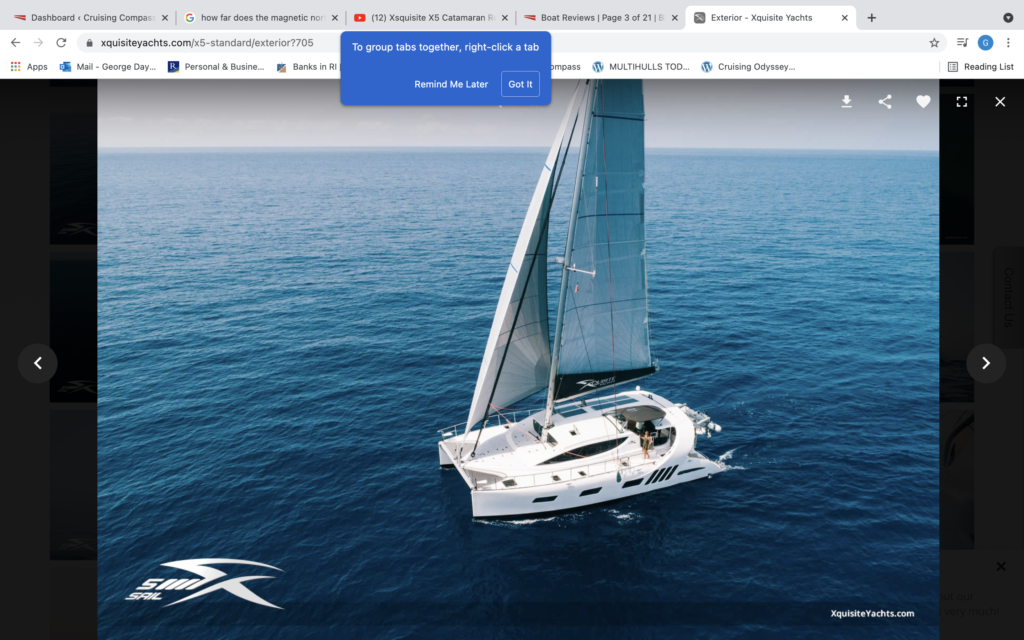
Task: Bookmark this page with the star icon
Action: click(x=934, y=43)
